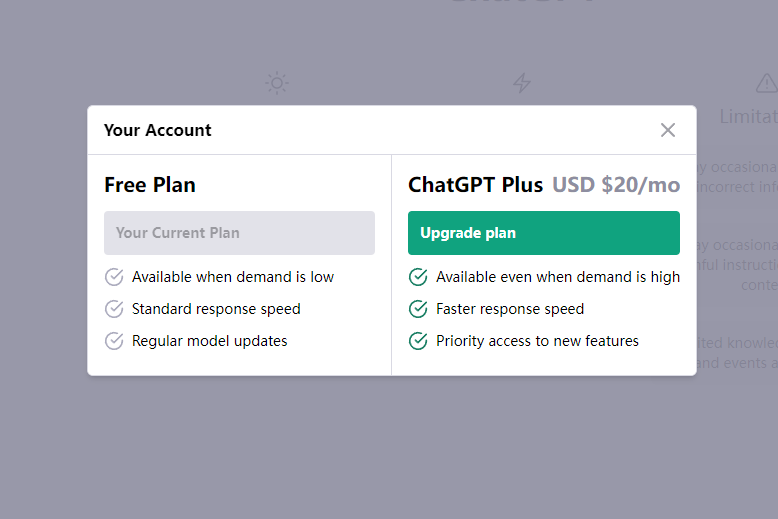The image size is (778, 519).
Task: Close the Your Account dialog
Action: (668, 130)
